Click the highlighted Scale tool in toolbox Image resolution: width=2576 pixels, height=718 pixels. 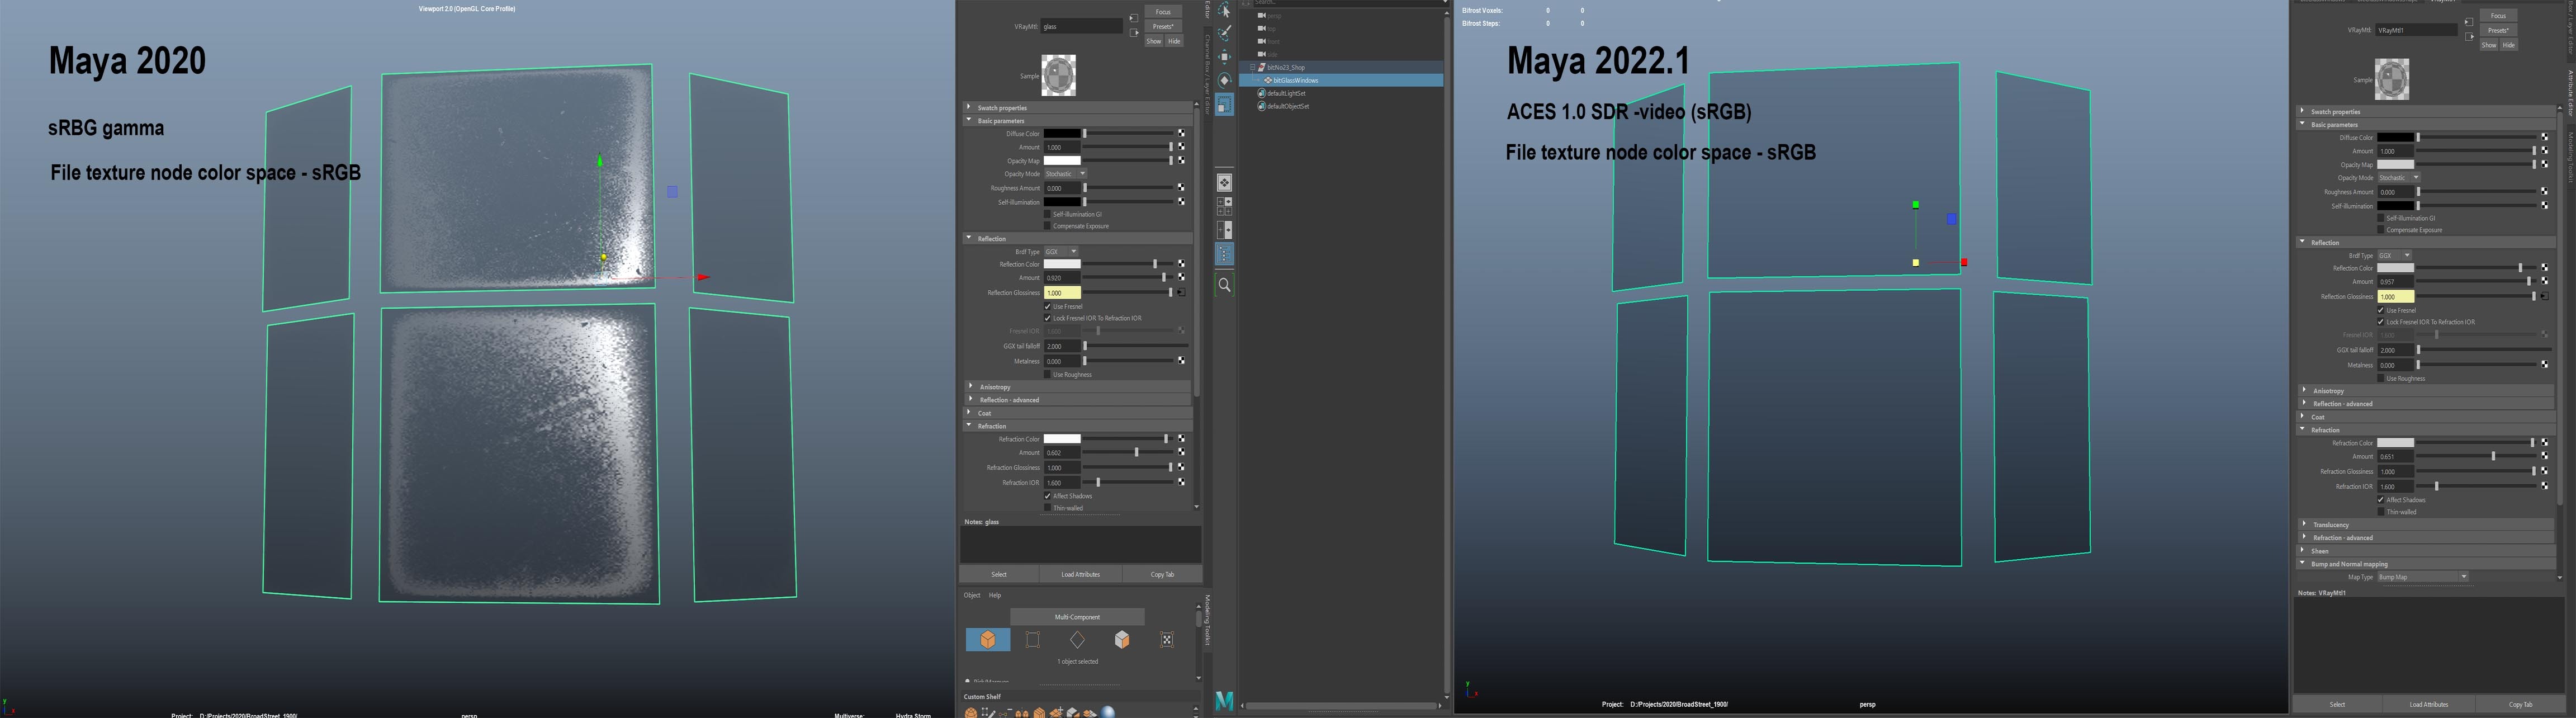pyautogui.click(x=1224, y=104)
